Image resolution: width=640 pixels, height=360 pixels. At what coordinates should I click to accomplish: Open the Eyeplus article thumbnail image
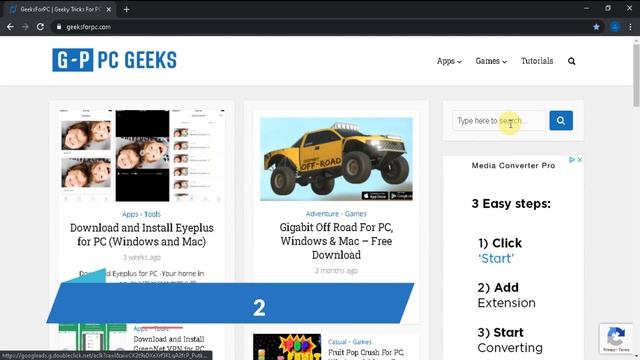(142, 156)
